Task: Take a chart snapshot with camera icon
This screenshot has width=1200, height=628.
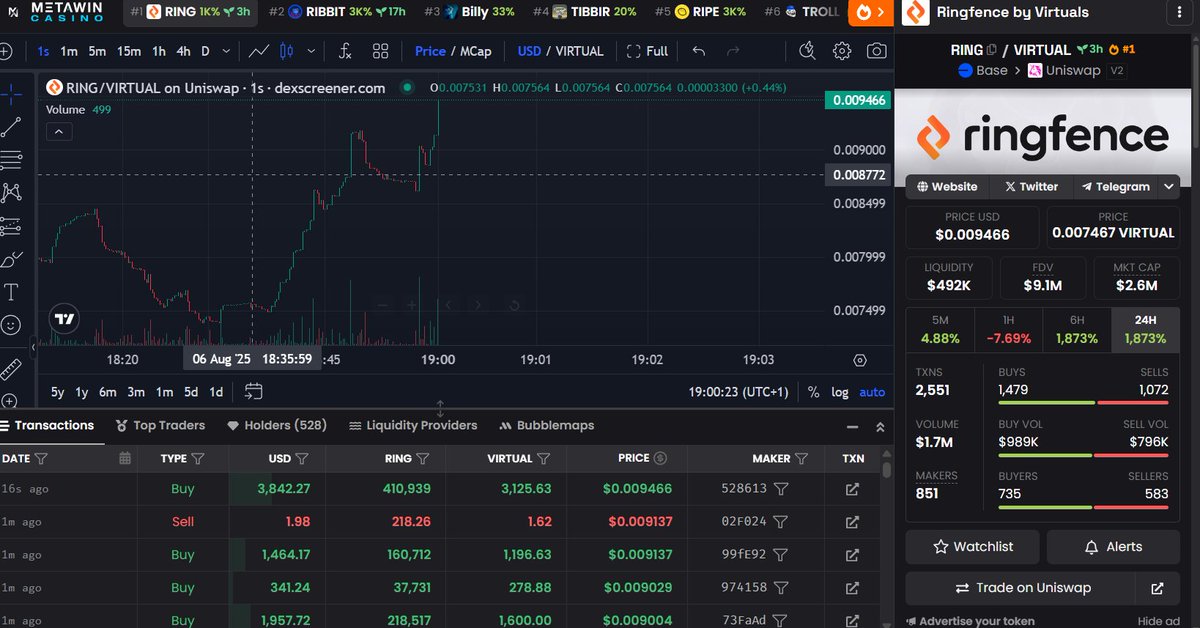Action: click(876, 51)
